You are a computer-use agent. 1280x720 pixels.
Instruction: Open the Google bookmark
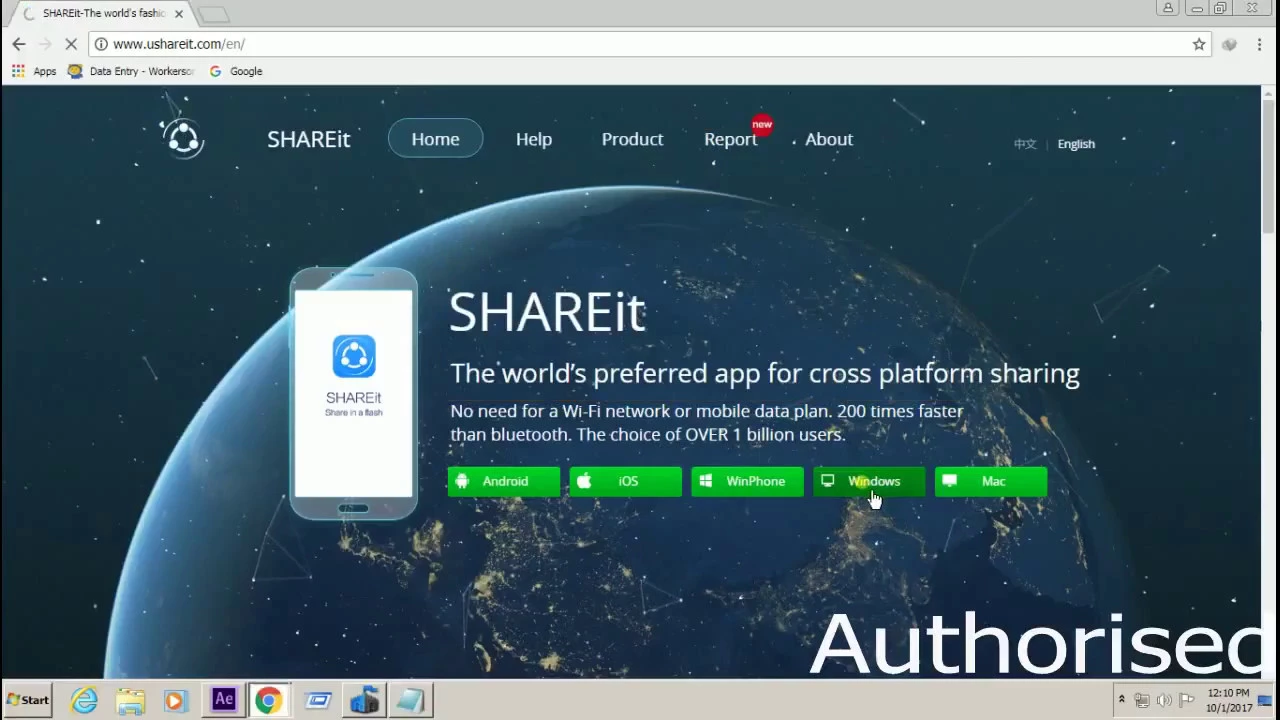point(236,71)
